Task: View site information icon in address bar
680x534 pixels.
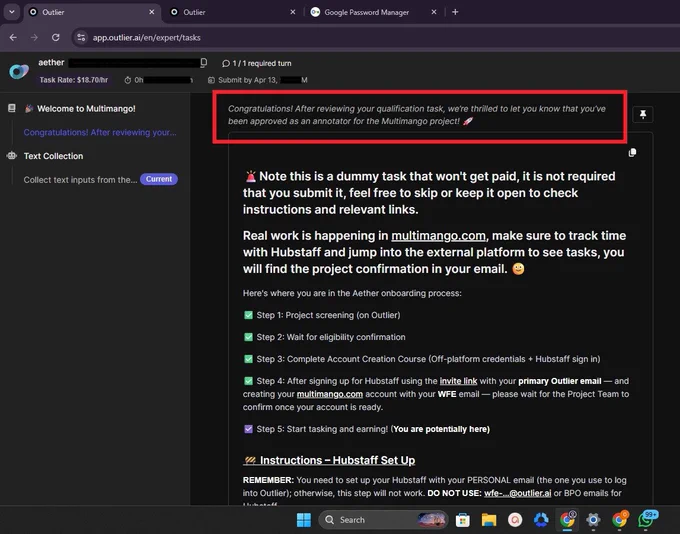Action: pyautogui.click(x=81, y=37)
